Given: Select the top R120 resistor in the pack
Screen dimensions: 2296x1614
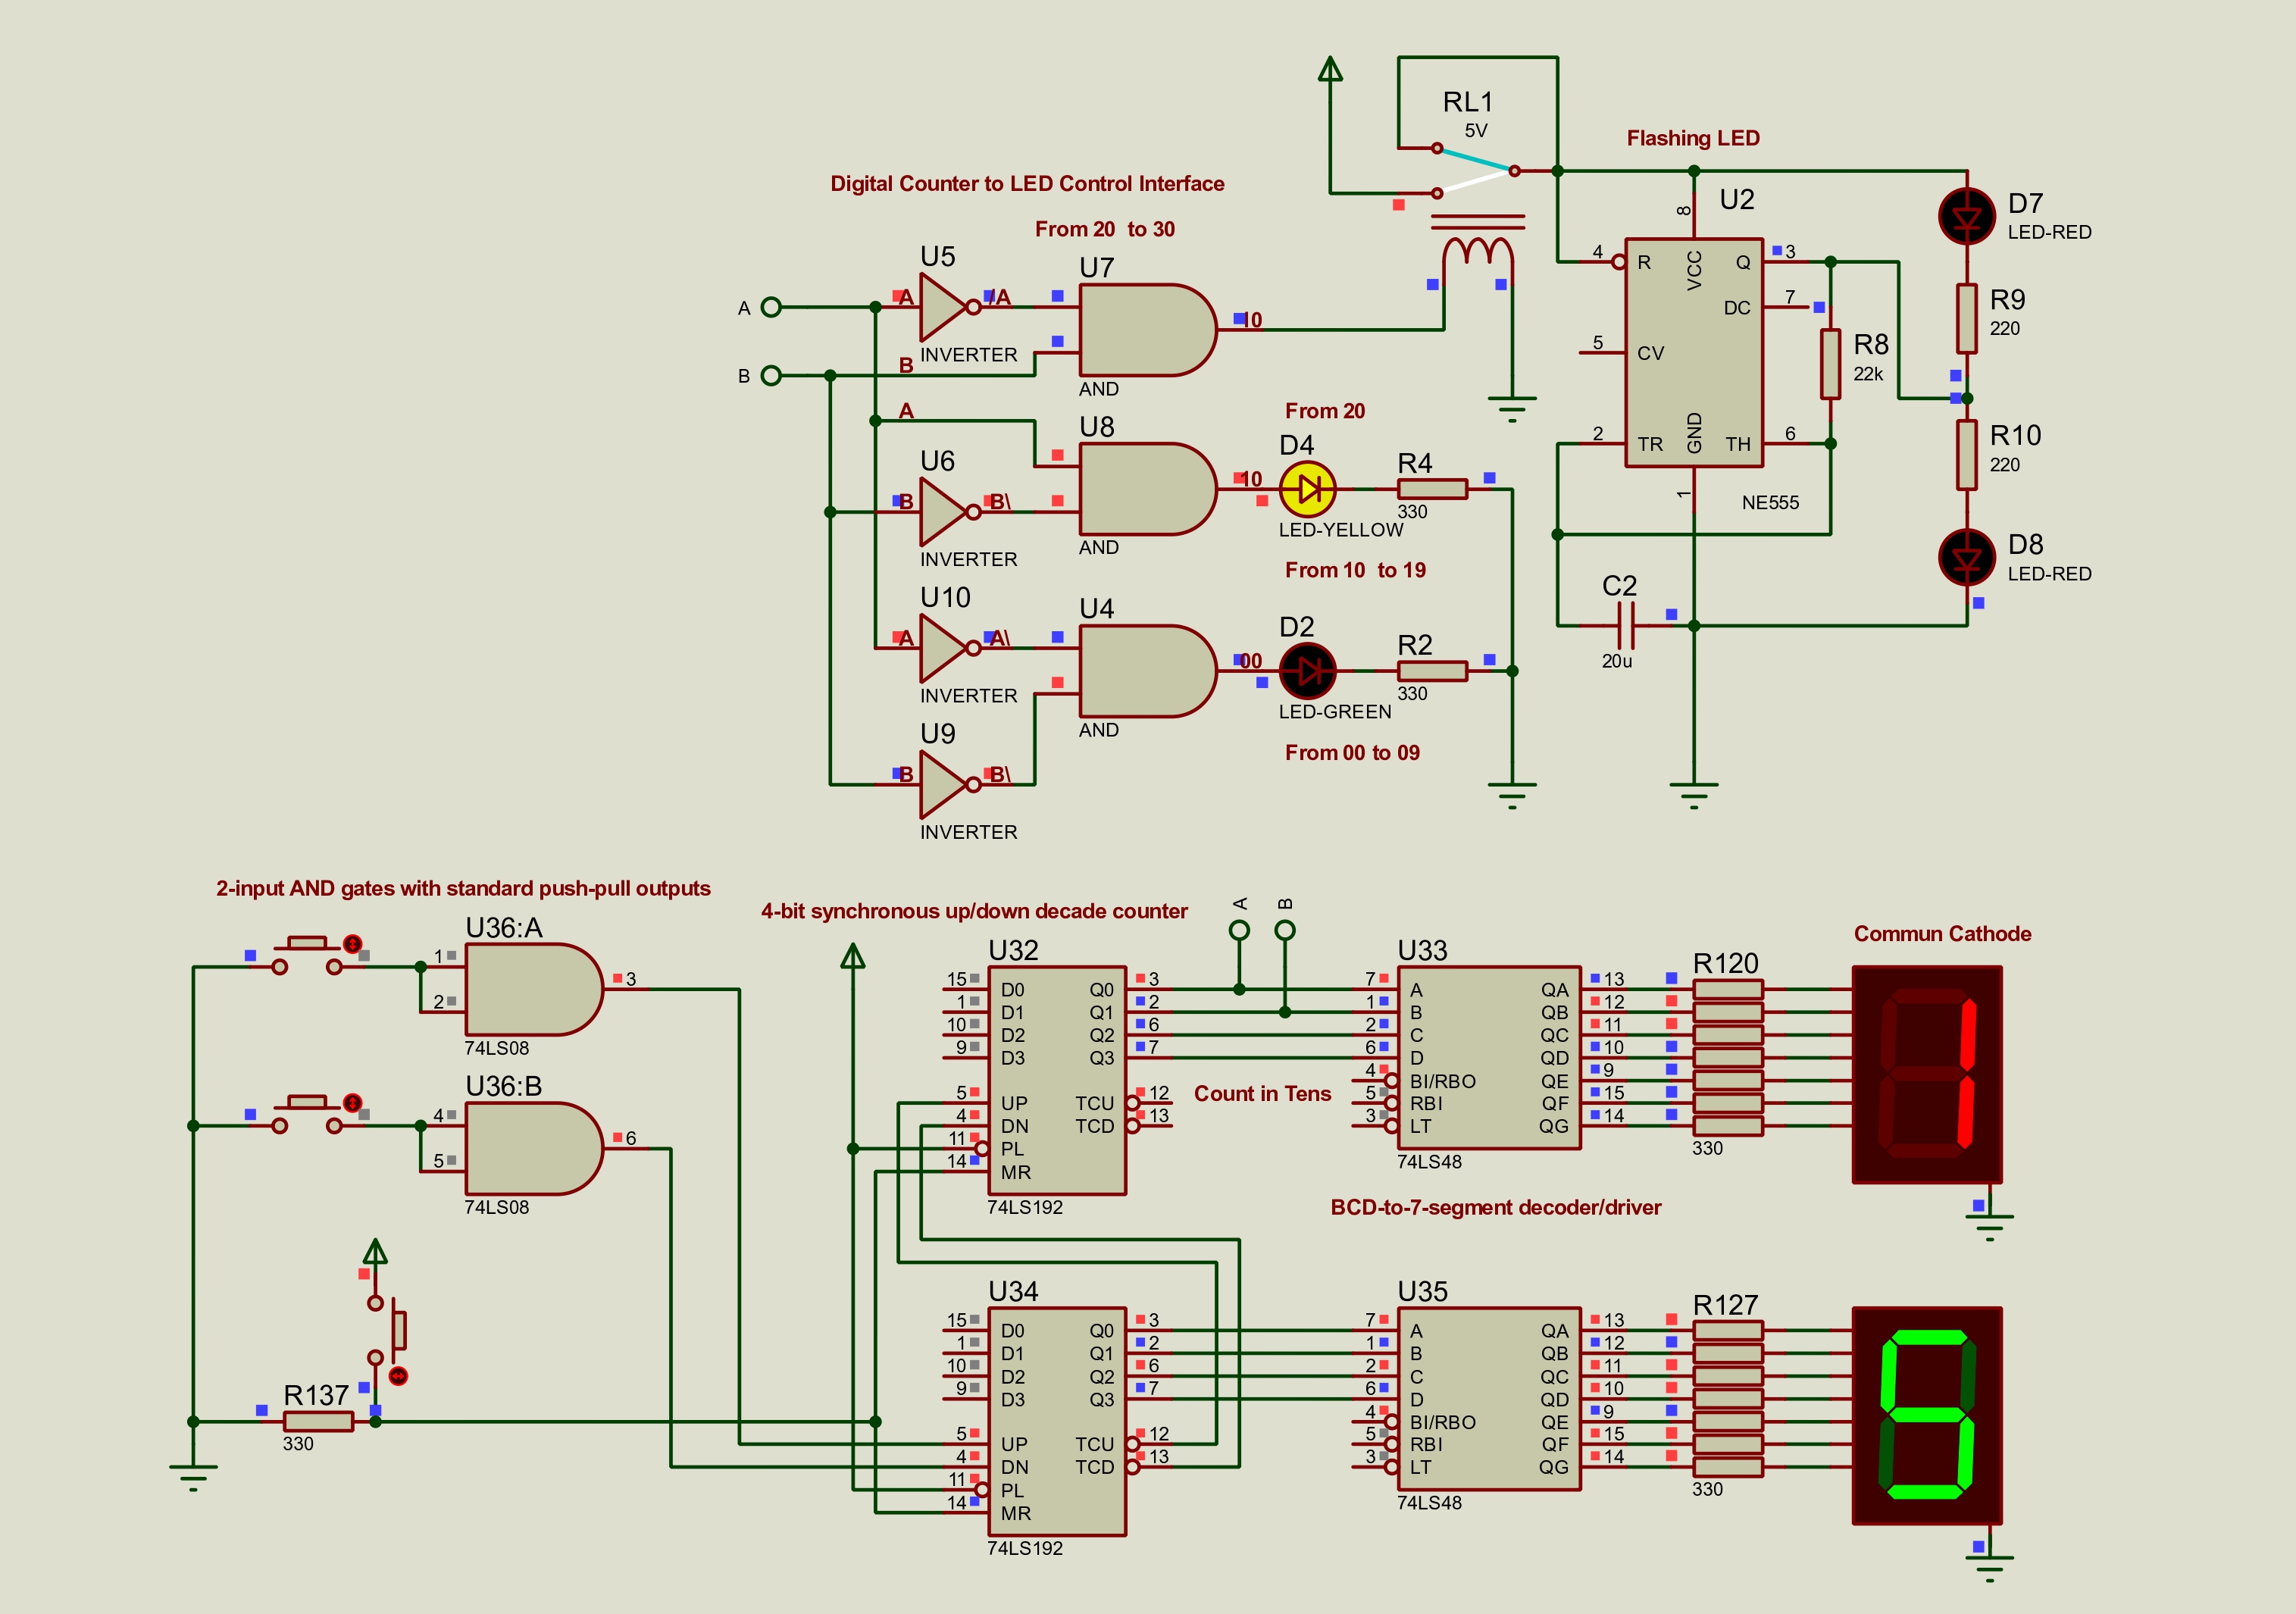Looking at the screenshot, I should 1728,989.
